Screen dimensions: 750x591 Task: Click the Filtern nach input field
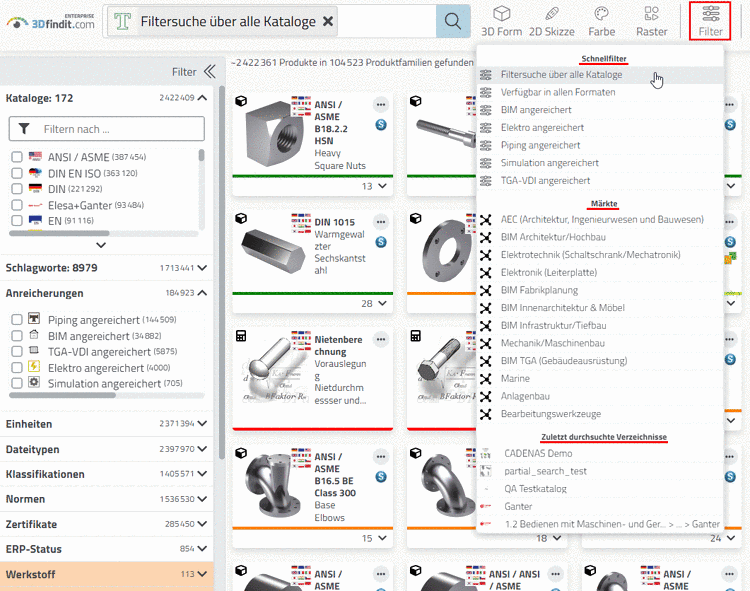pos(107,129)
